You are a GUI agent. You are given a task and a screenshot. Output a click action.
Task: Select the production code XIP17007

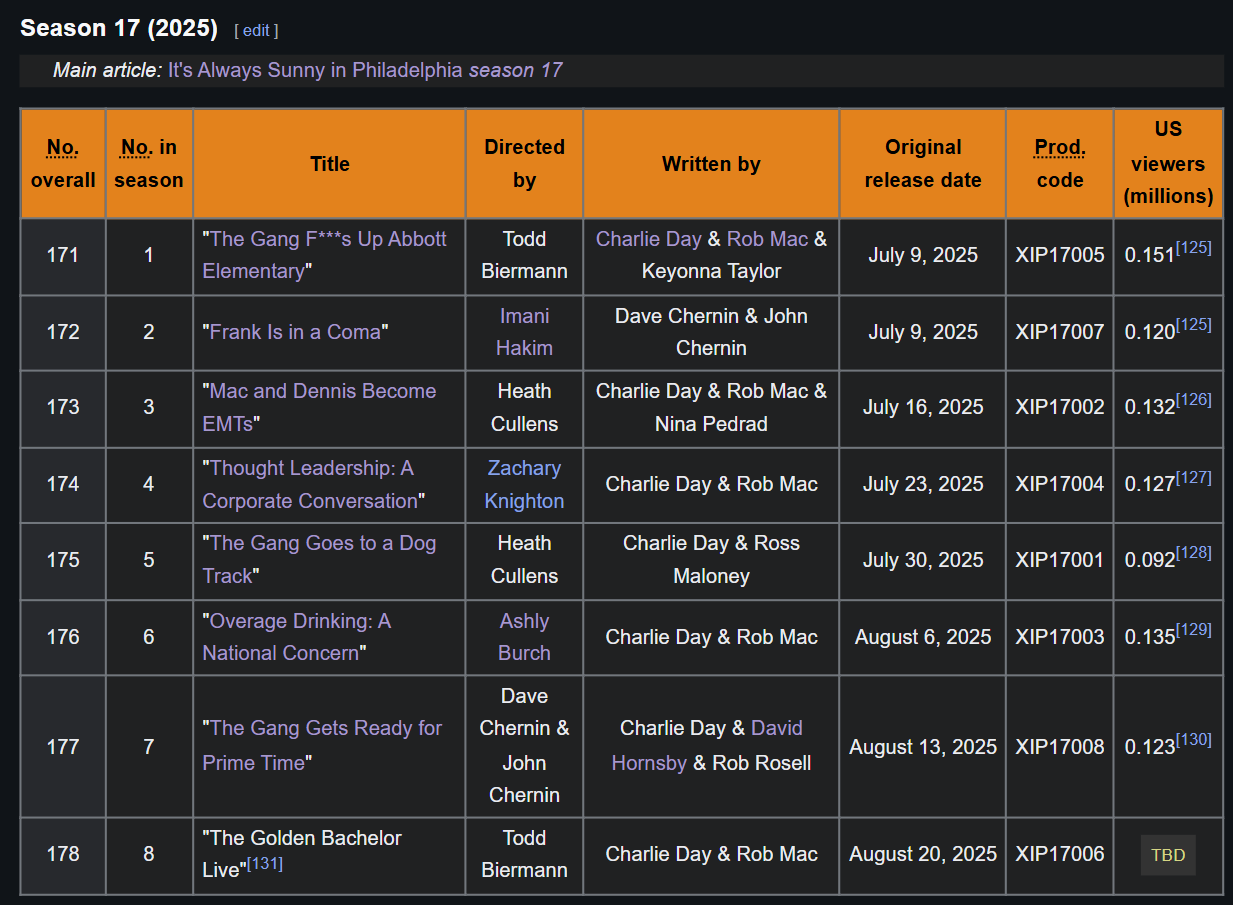tap(1060, 332)
